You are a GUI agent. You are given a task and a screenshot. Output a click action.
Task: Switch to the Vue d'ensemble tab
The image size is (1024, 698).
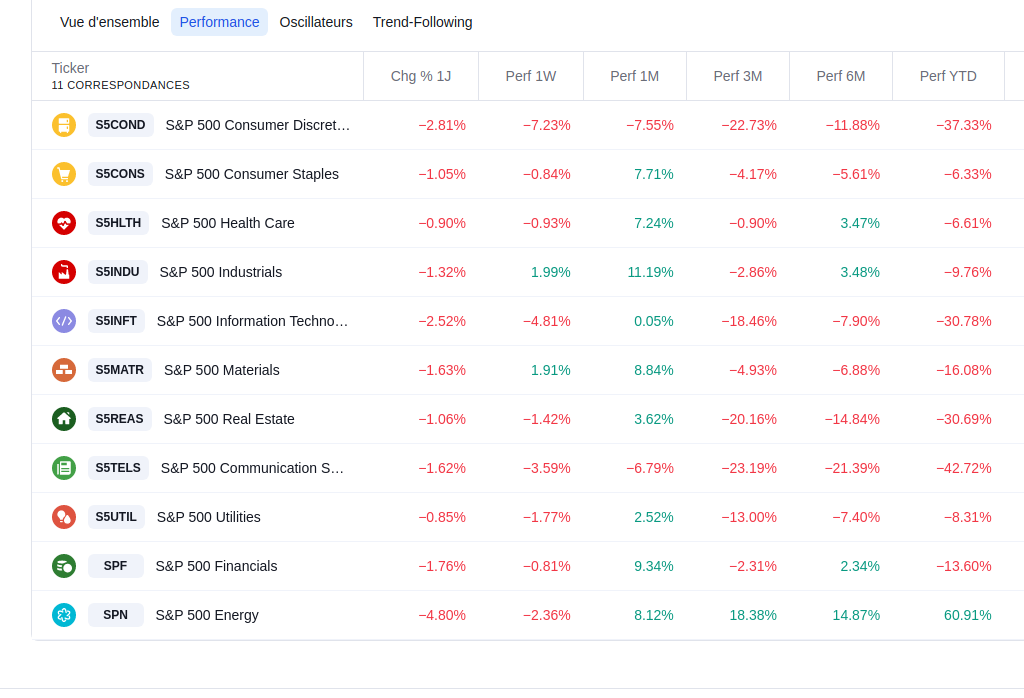pyautogui.click(x=109, y=22)
